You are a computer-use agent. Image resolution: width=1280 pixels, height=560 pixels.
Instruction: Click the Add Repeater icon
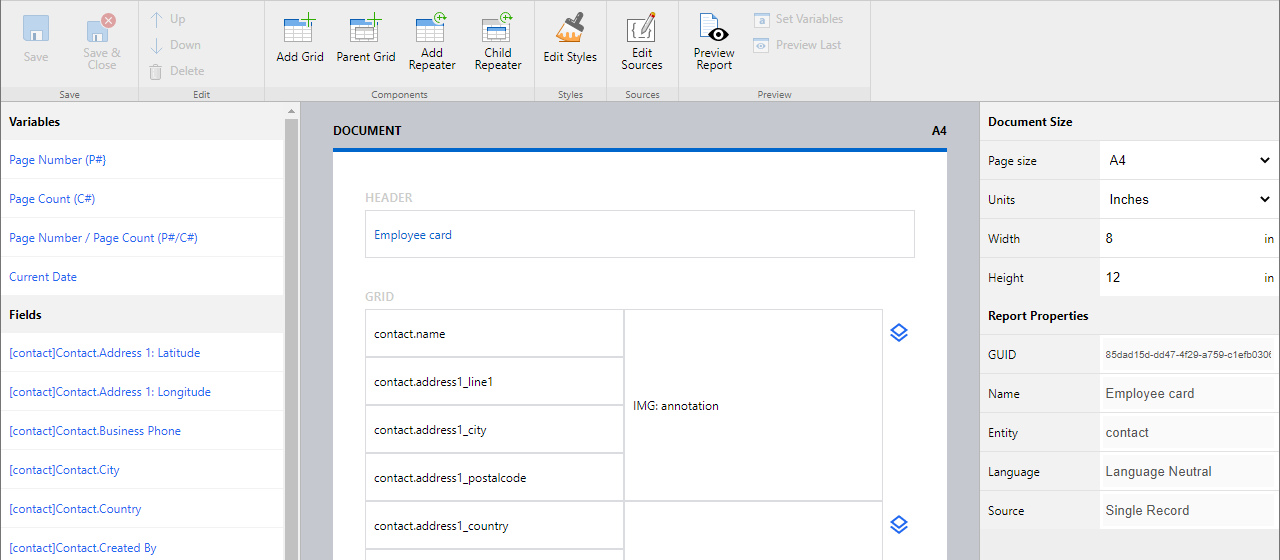[x=431, y=28]
